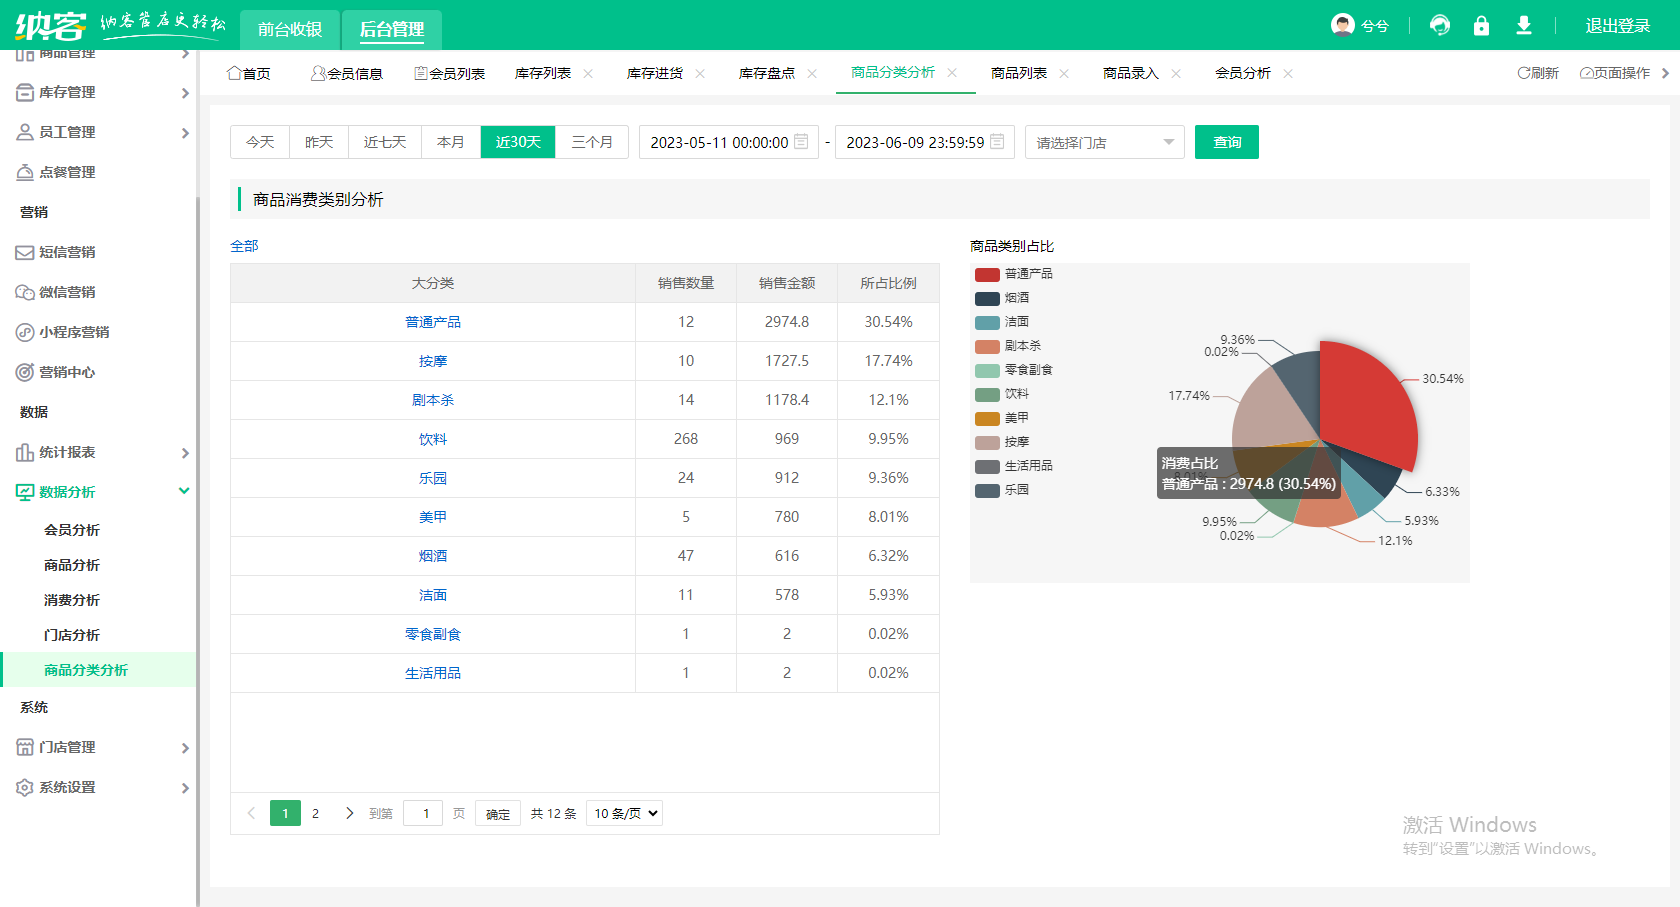Open the 10 条/页 page size dropdown
1680x907 pixels.
point(625,813)
